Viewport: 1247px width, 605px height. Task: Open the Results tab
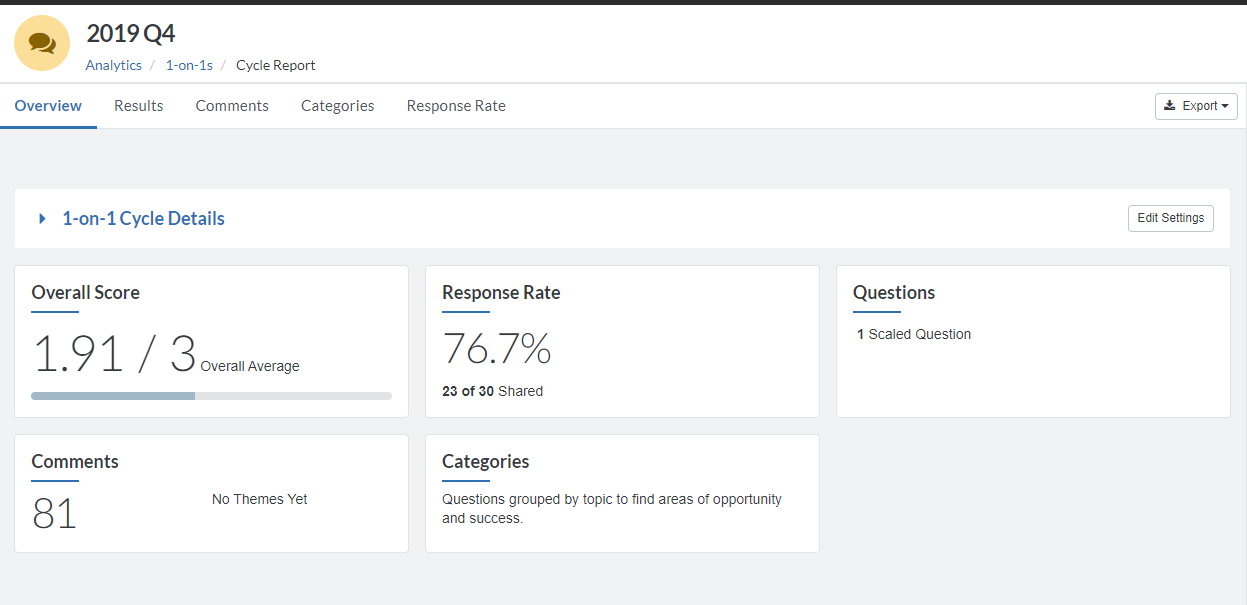(139, 106)
